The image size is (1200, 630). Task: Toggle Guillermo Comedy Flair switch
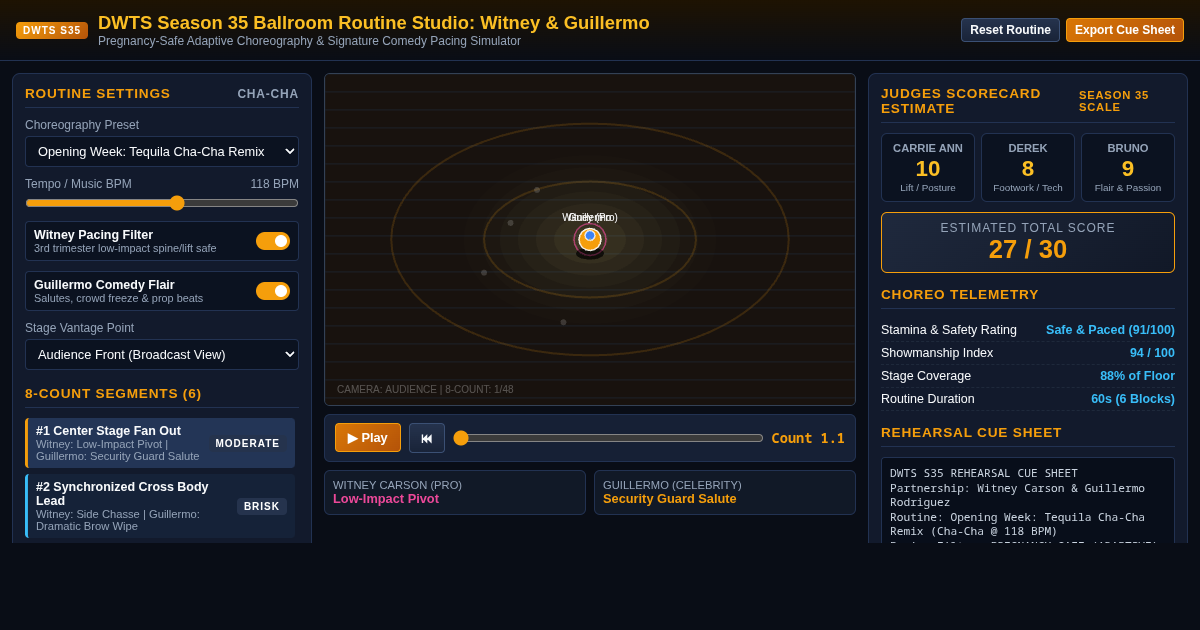(x=273, y=291)
